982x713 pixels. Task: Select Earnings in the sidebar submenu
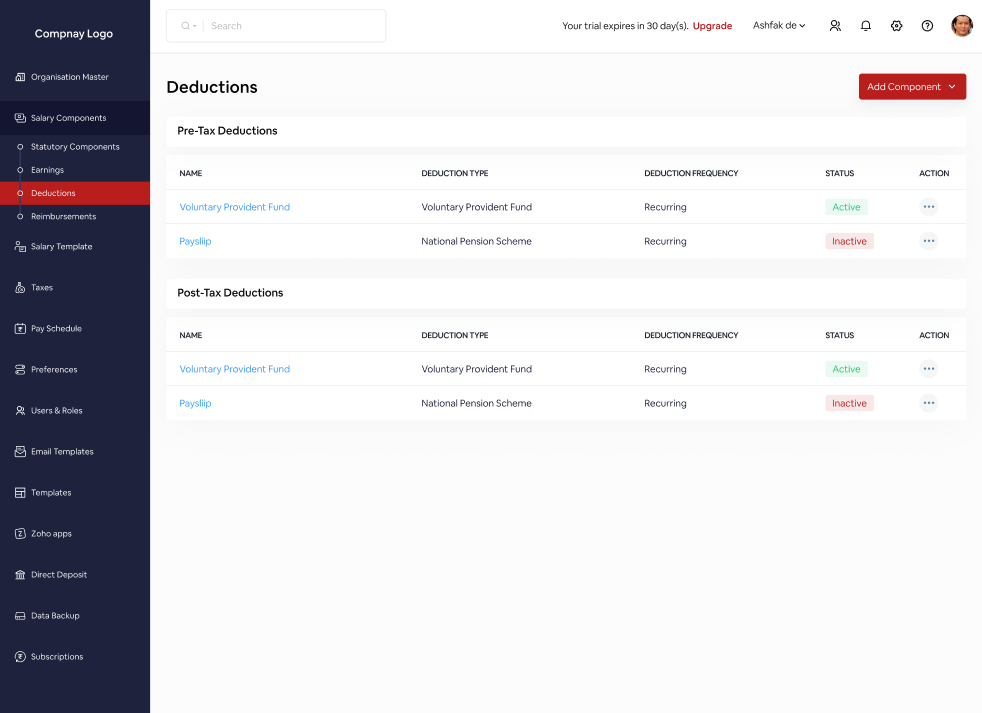pos(47,170)
